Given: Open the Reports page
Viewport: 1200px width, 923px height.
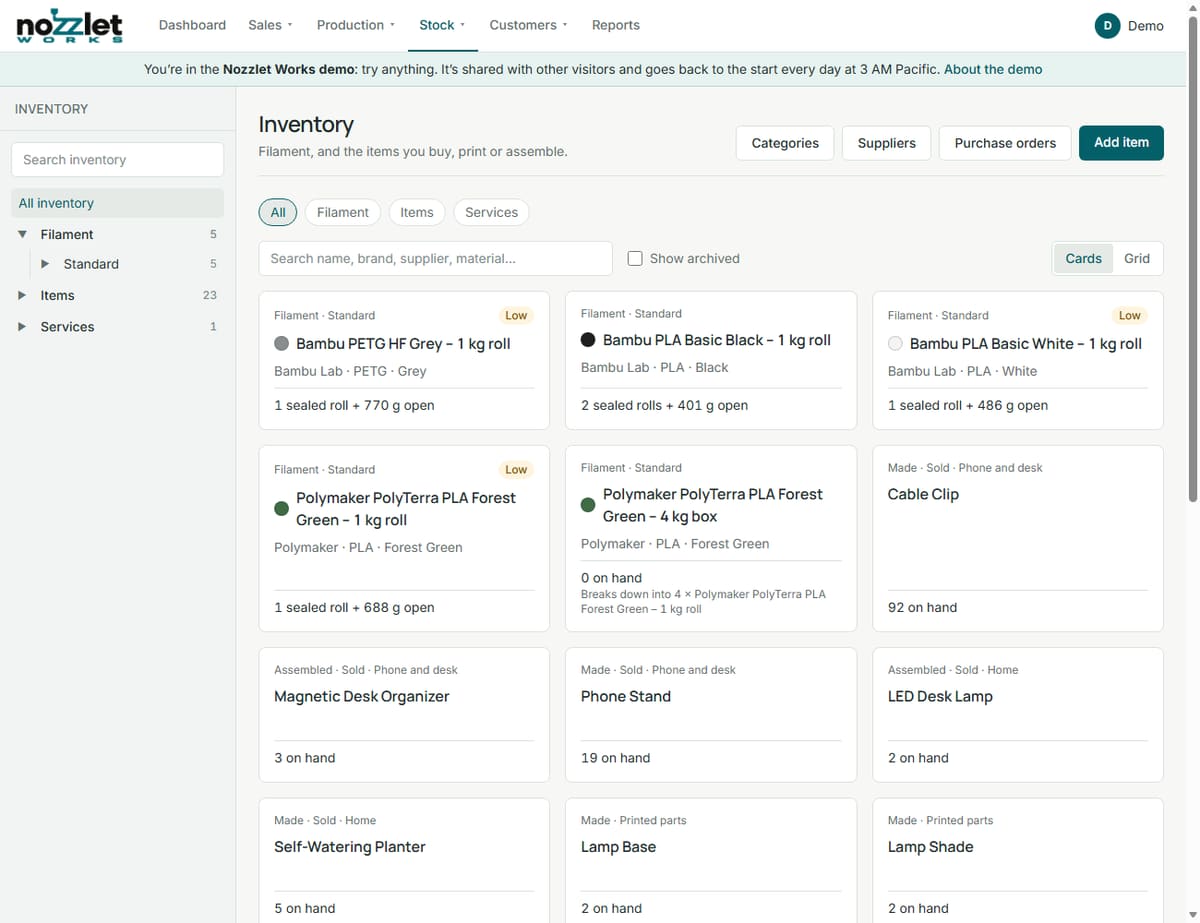Looking at the screenshot, I should [616, 25].
